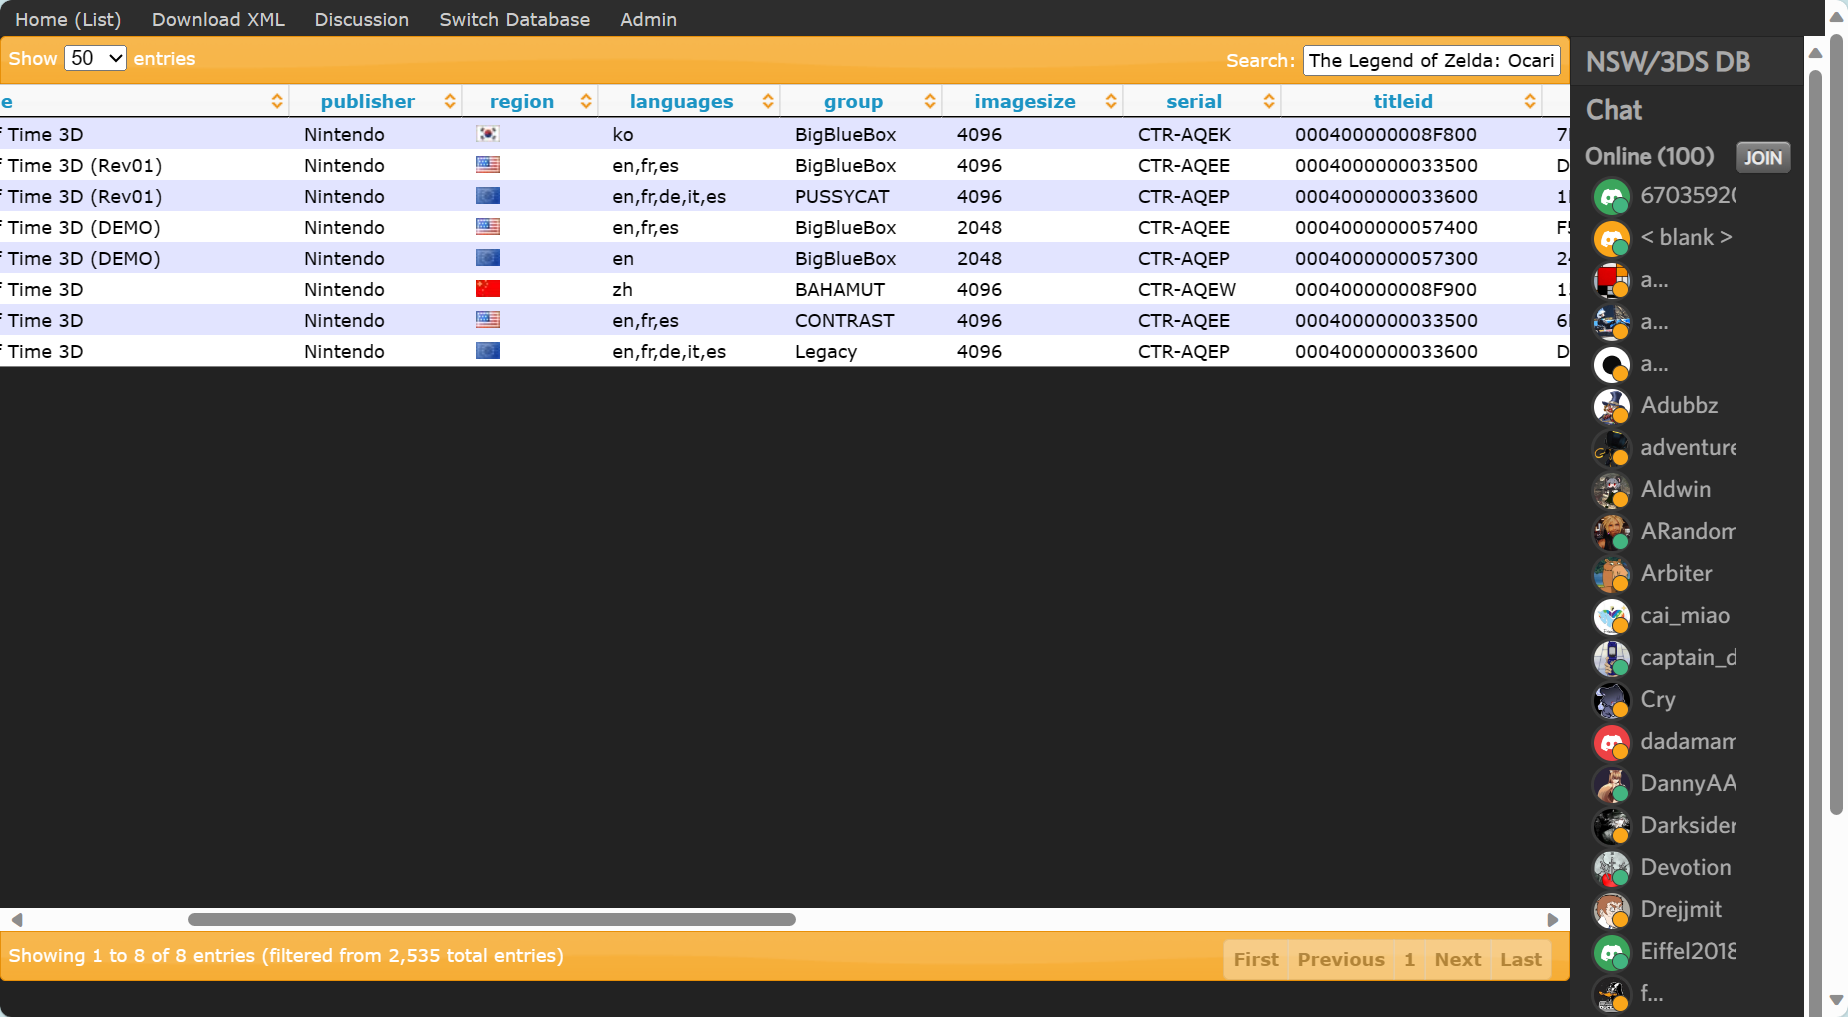
Task: Select page 1 in pagination
Action: click(x=1409, y=959)
